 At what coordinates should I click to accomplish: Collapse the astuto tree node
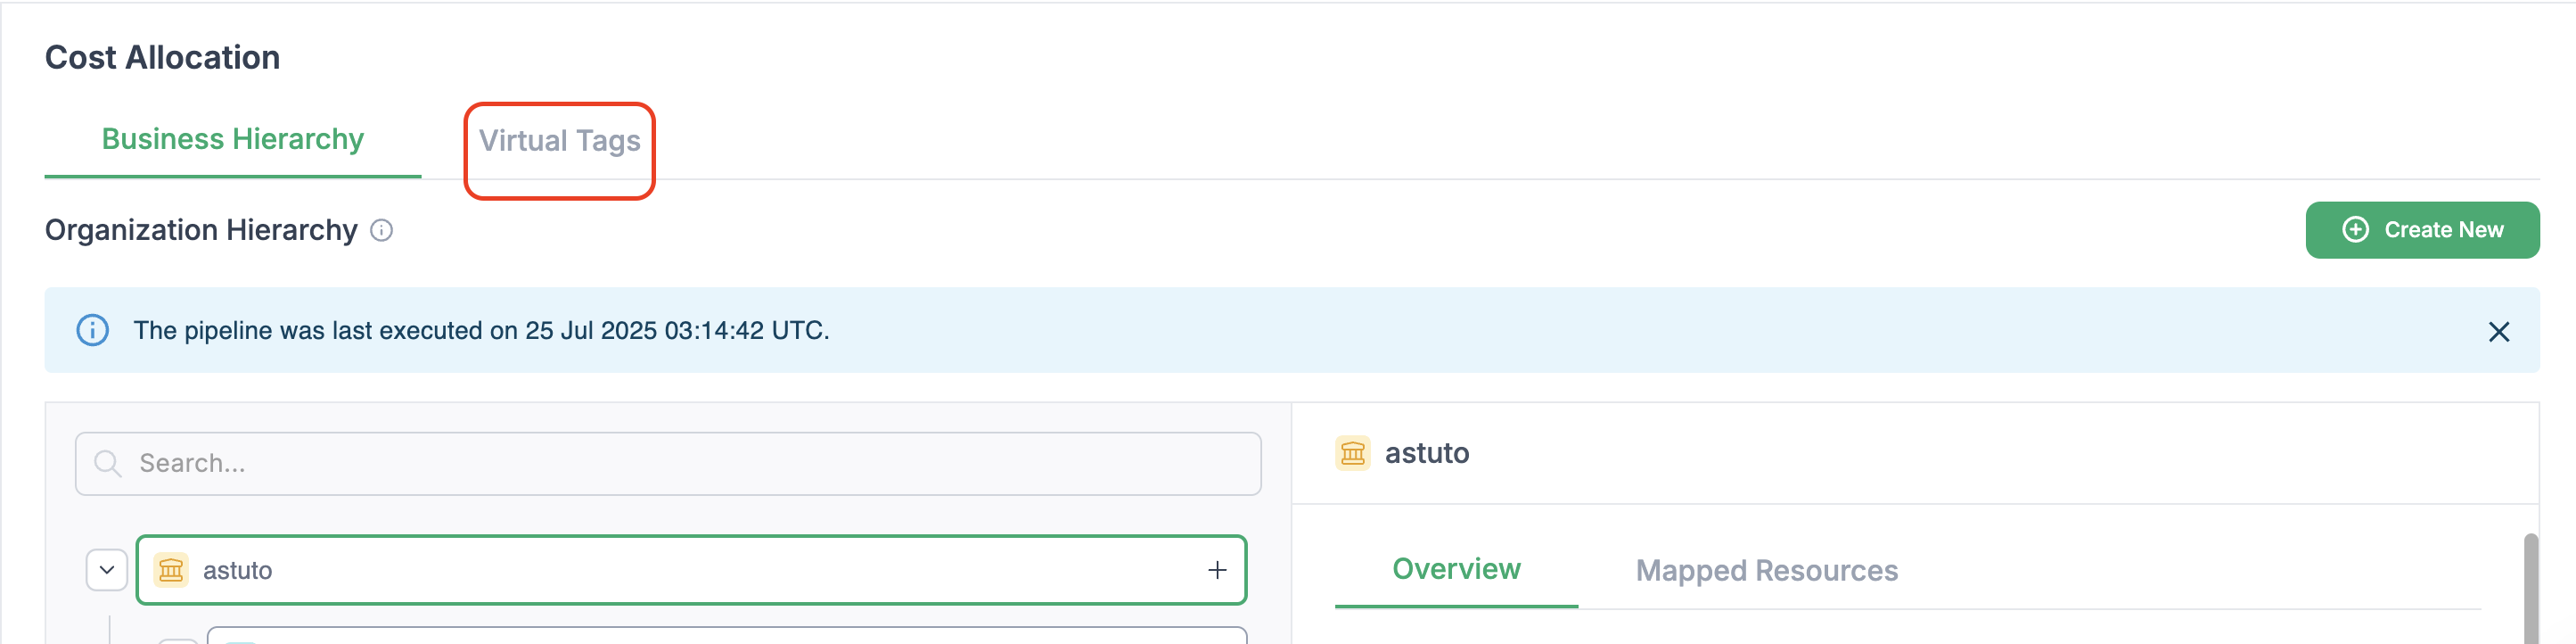click(x=107, y=570)
